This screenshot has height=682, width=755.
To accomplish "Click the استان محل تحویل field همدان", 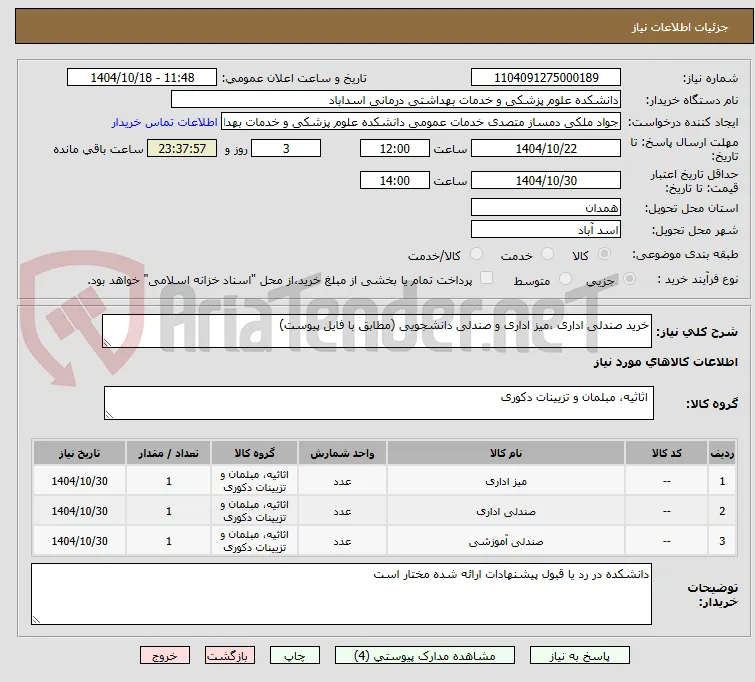I will [x=546, y=208].
